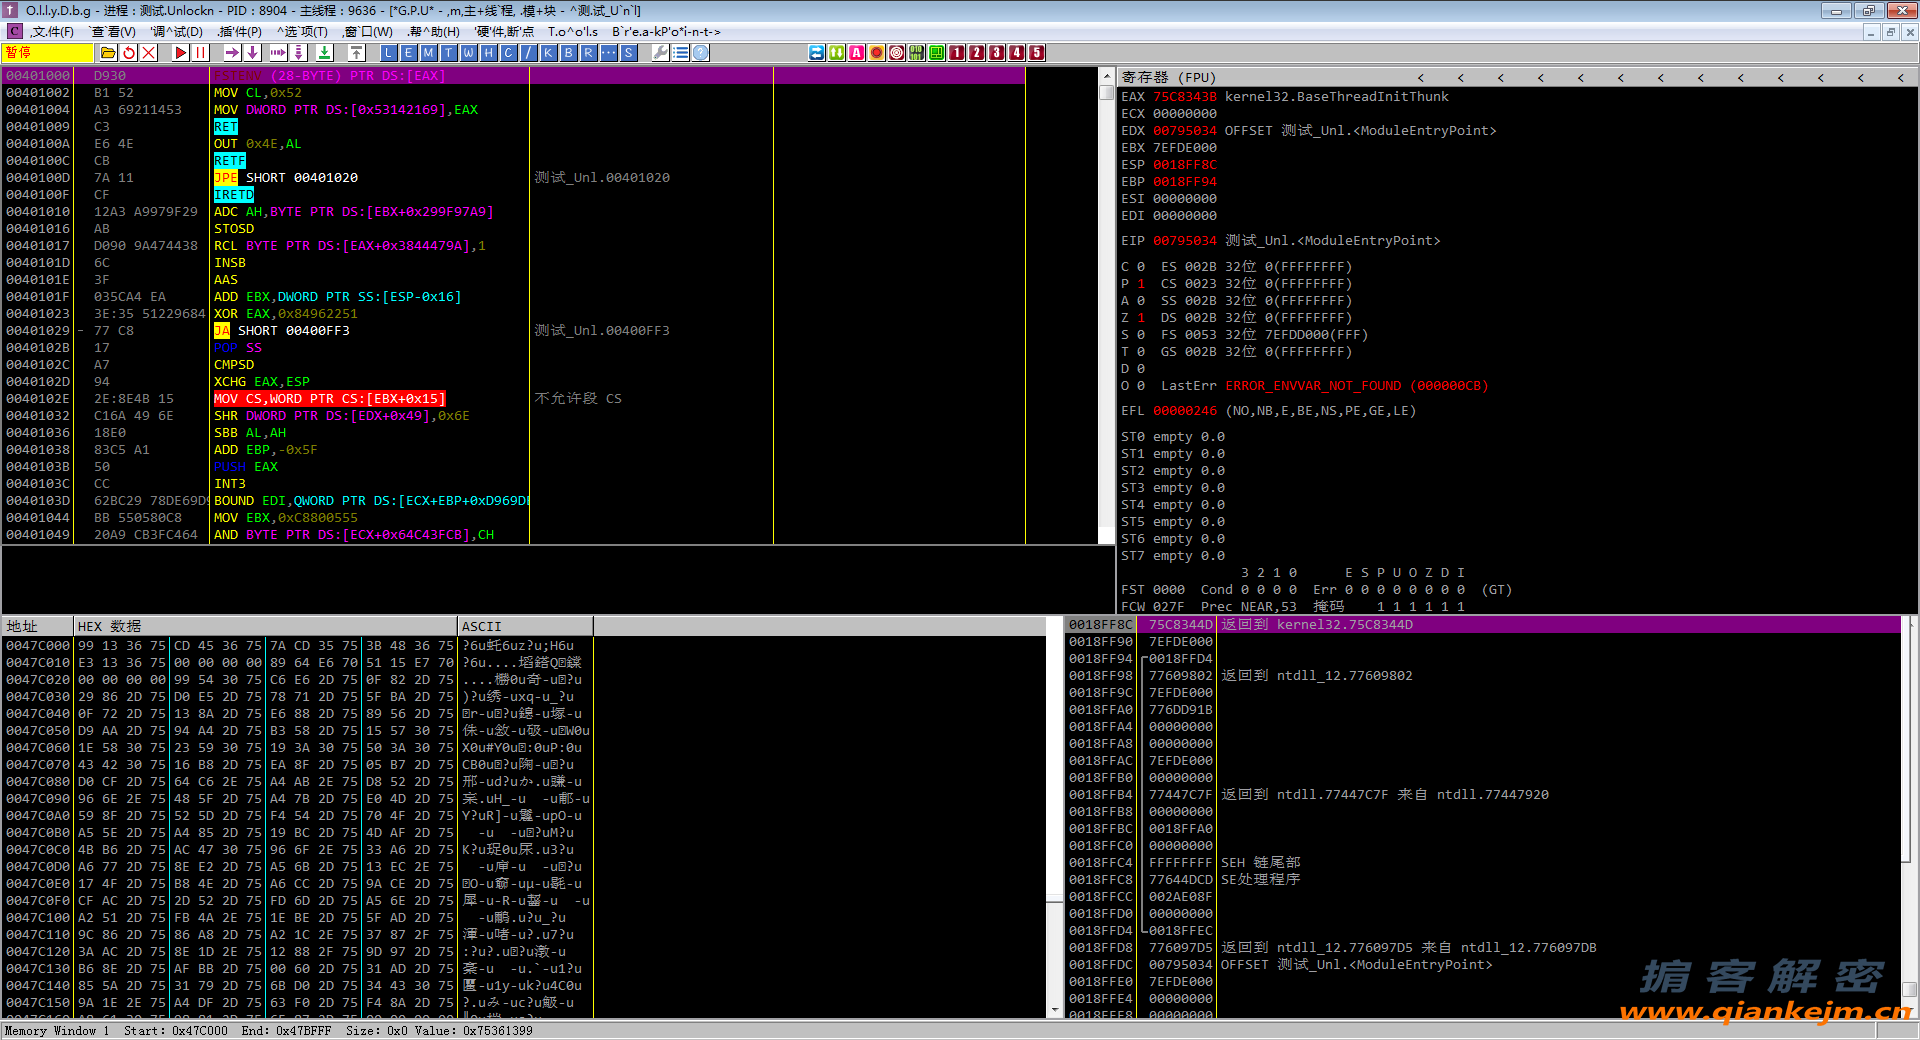Step over with the down arrow icon
1920x1040 pixels.
(x=252, y=53)
